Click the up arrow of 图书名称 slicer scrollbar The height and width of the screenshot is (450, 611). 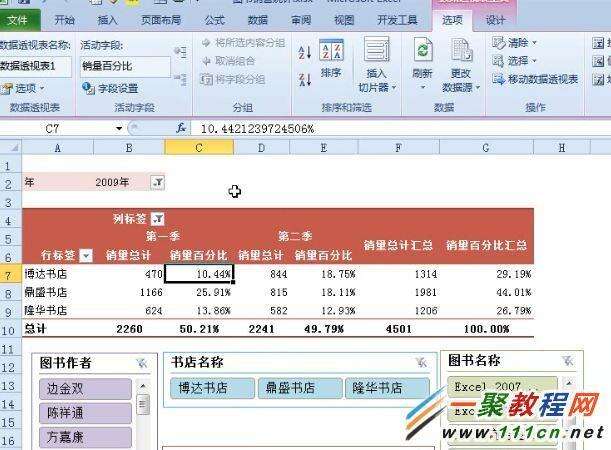(x=569, y=383)
